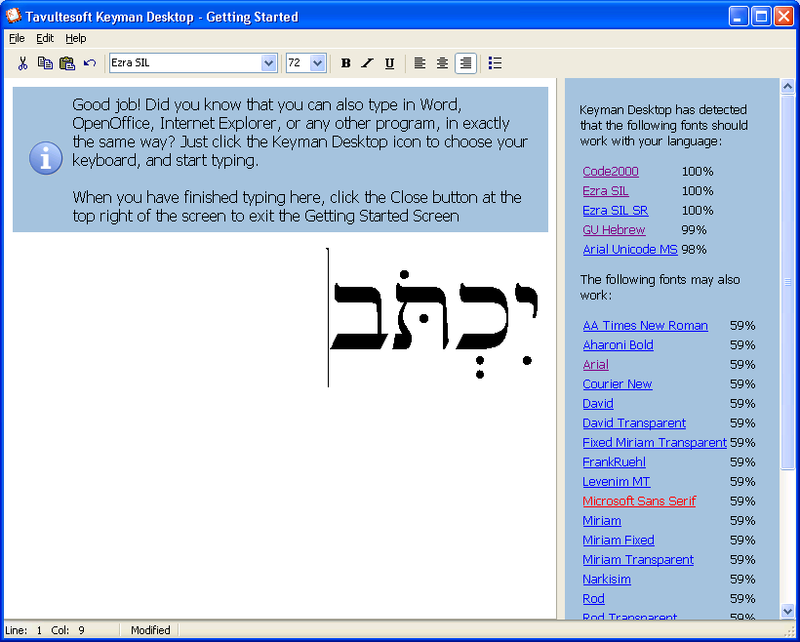Click the Copy icon in toolbar

(45, 63)
